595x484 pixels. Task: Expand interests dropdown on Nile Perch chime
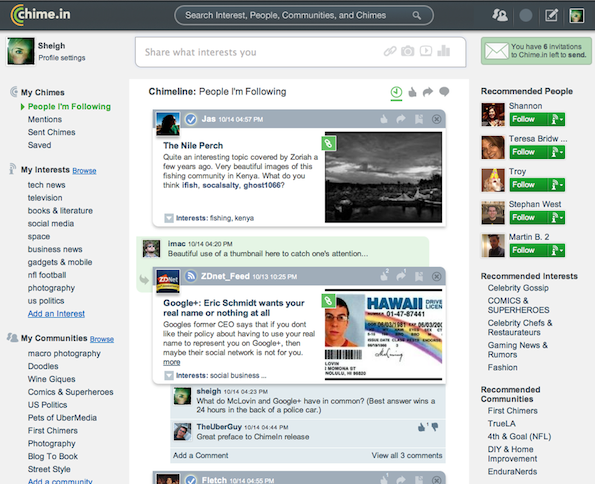point(169,218)
